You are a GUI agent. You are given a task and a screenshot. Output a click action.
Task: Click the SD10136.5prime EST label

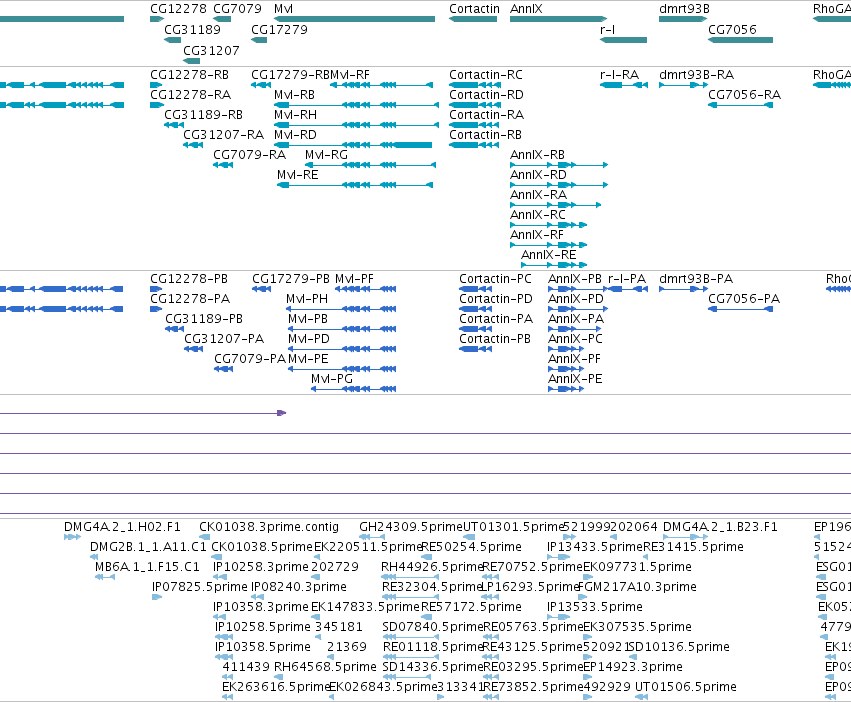[679, 647]
